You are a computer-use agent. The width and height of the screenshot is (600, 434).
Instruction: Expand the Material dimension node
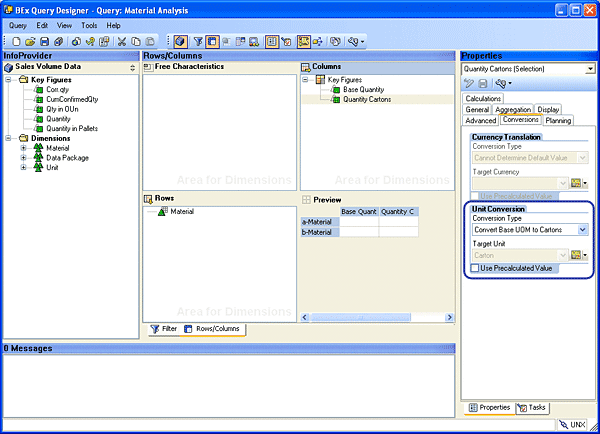(x=23, y=148)
